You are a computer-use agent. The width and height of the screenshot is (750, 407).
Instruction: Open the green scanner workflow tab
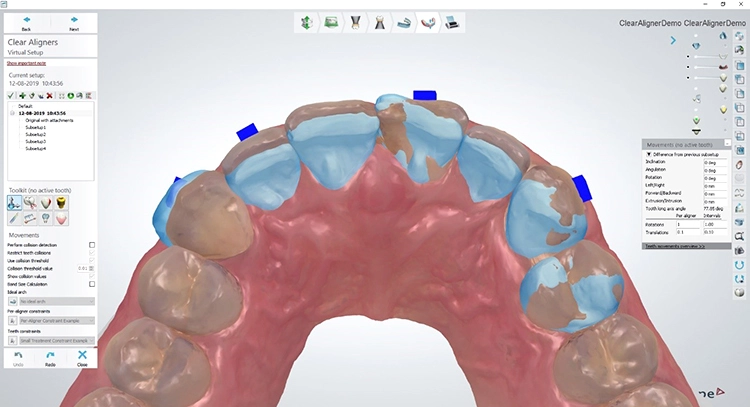pyautogui.click(x=331, y=22)
